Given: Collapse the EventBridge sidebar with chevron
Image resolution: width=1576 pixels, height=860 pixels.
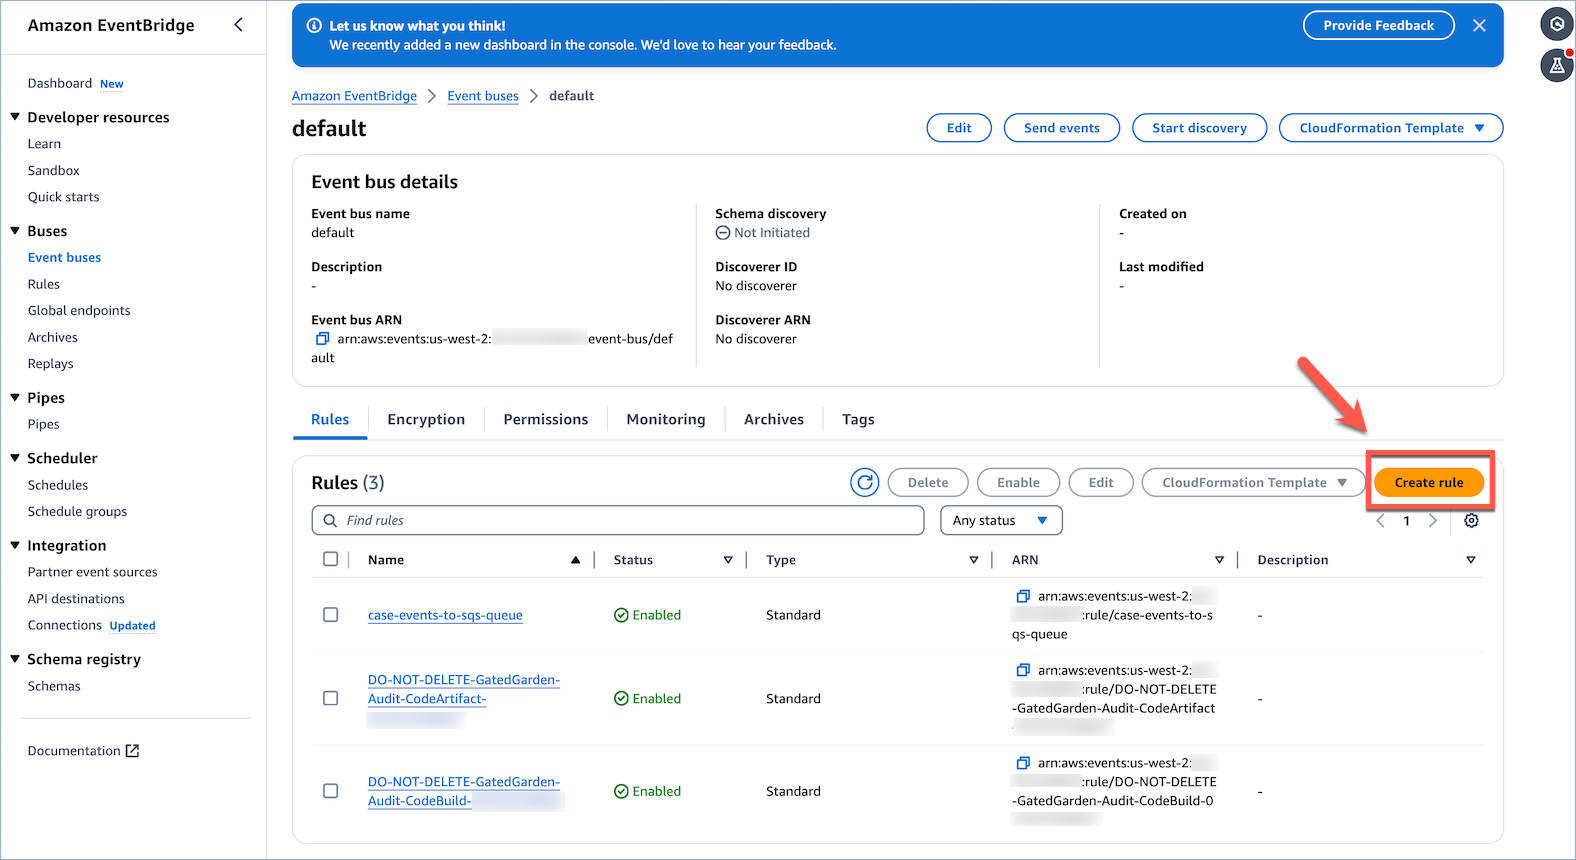Looking at the screenshot, I should click(238, 25).
